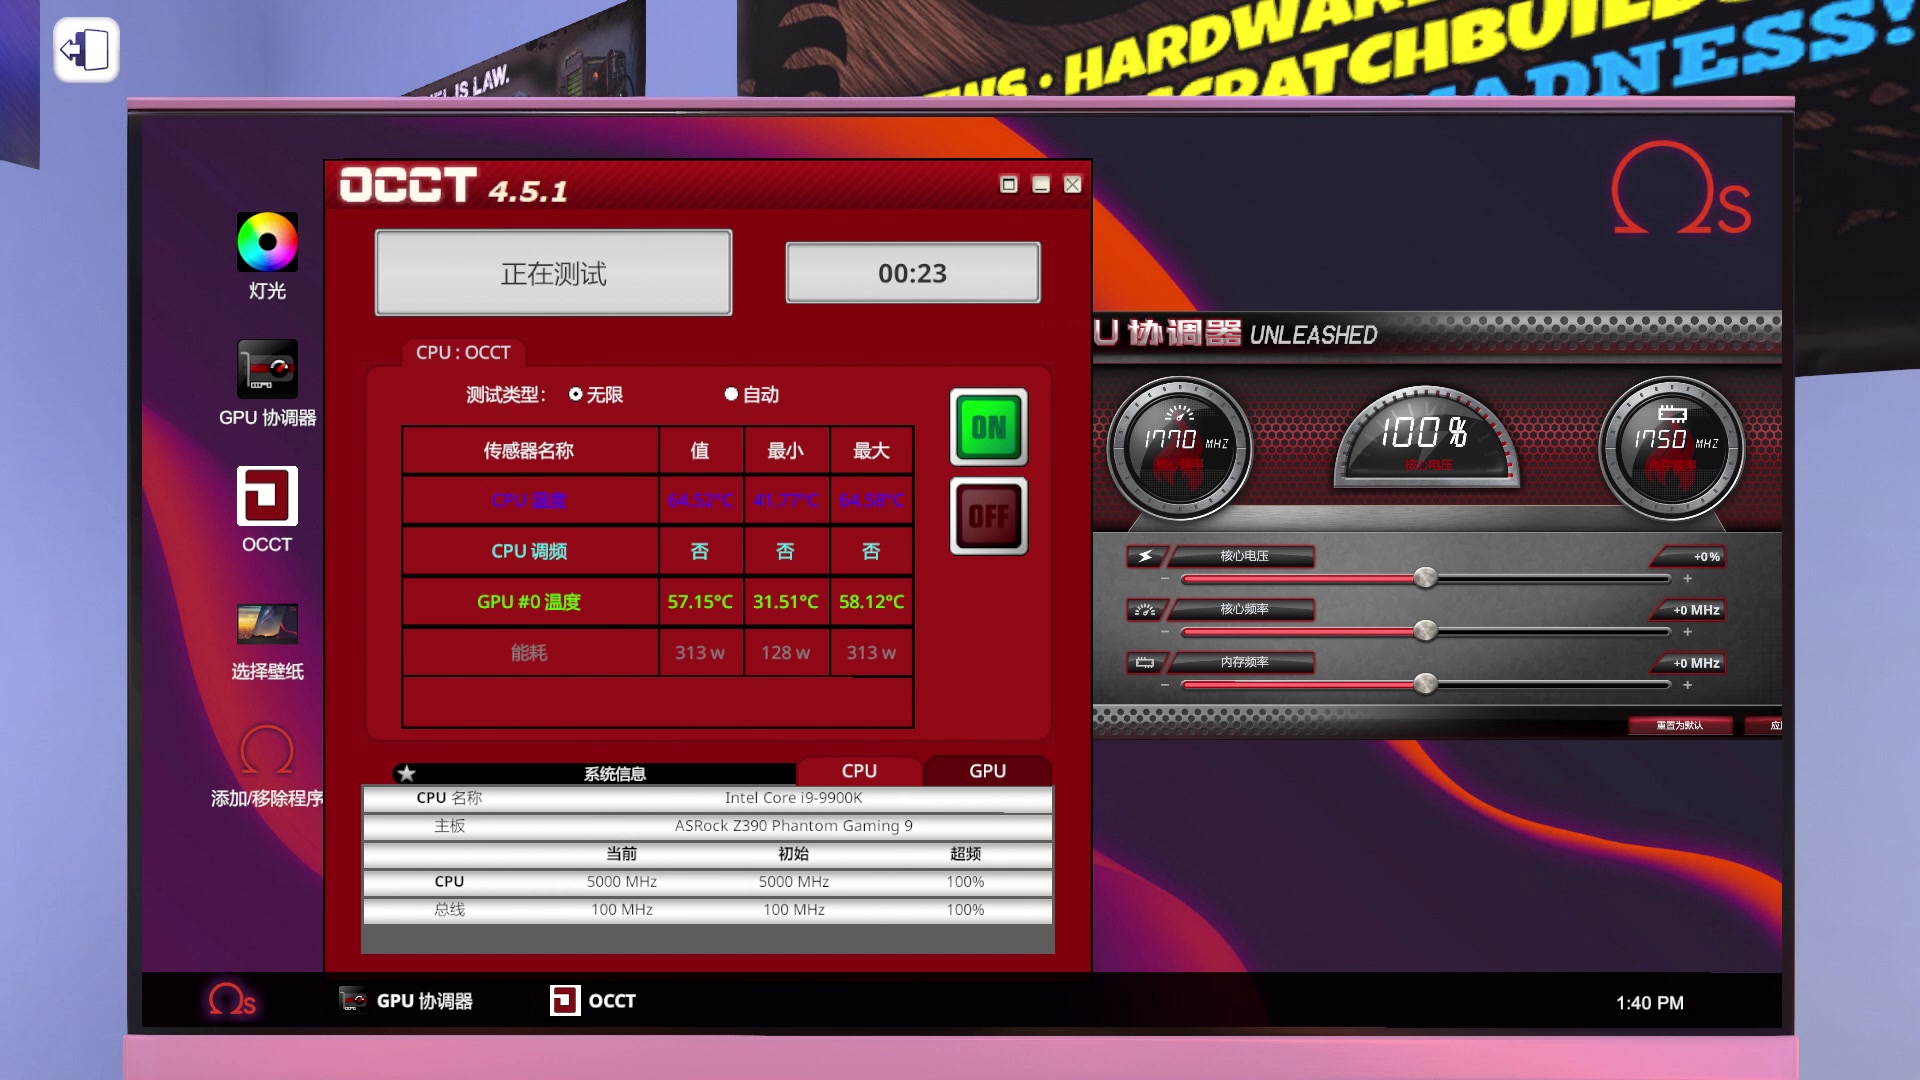Increase 核心电压 with the plus button
Image resolution: width=1920 pixels, height=1080 pixels.
1688,579
